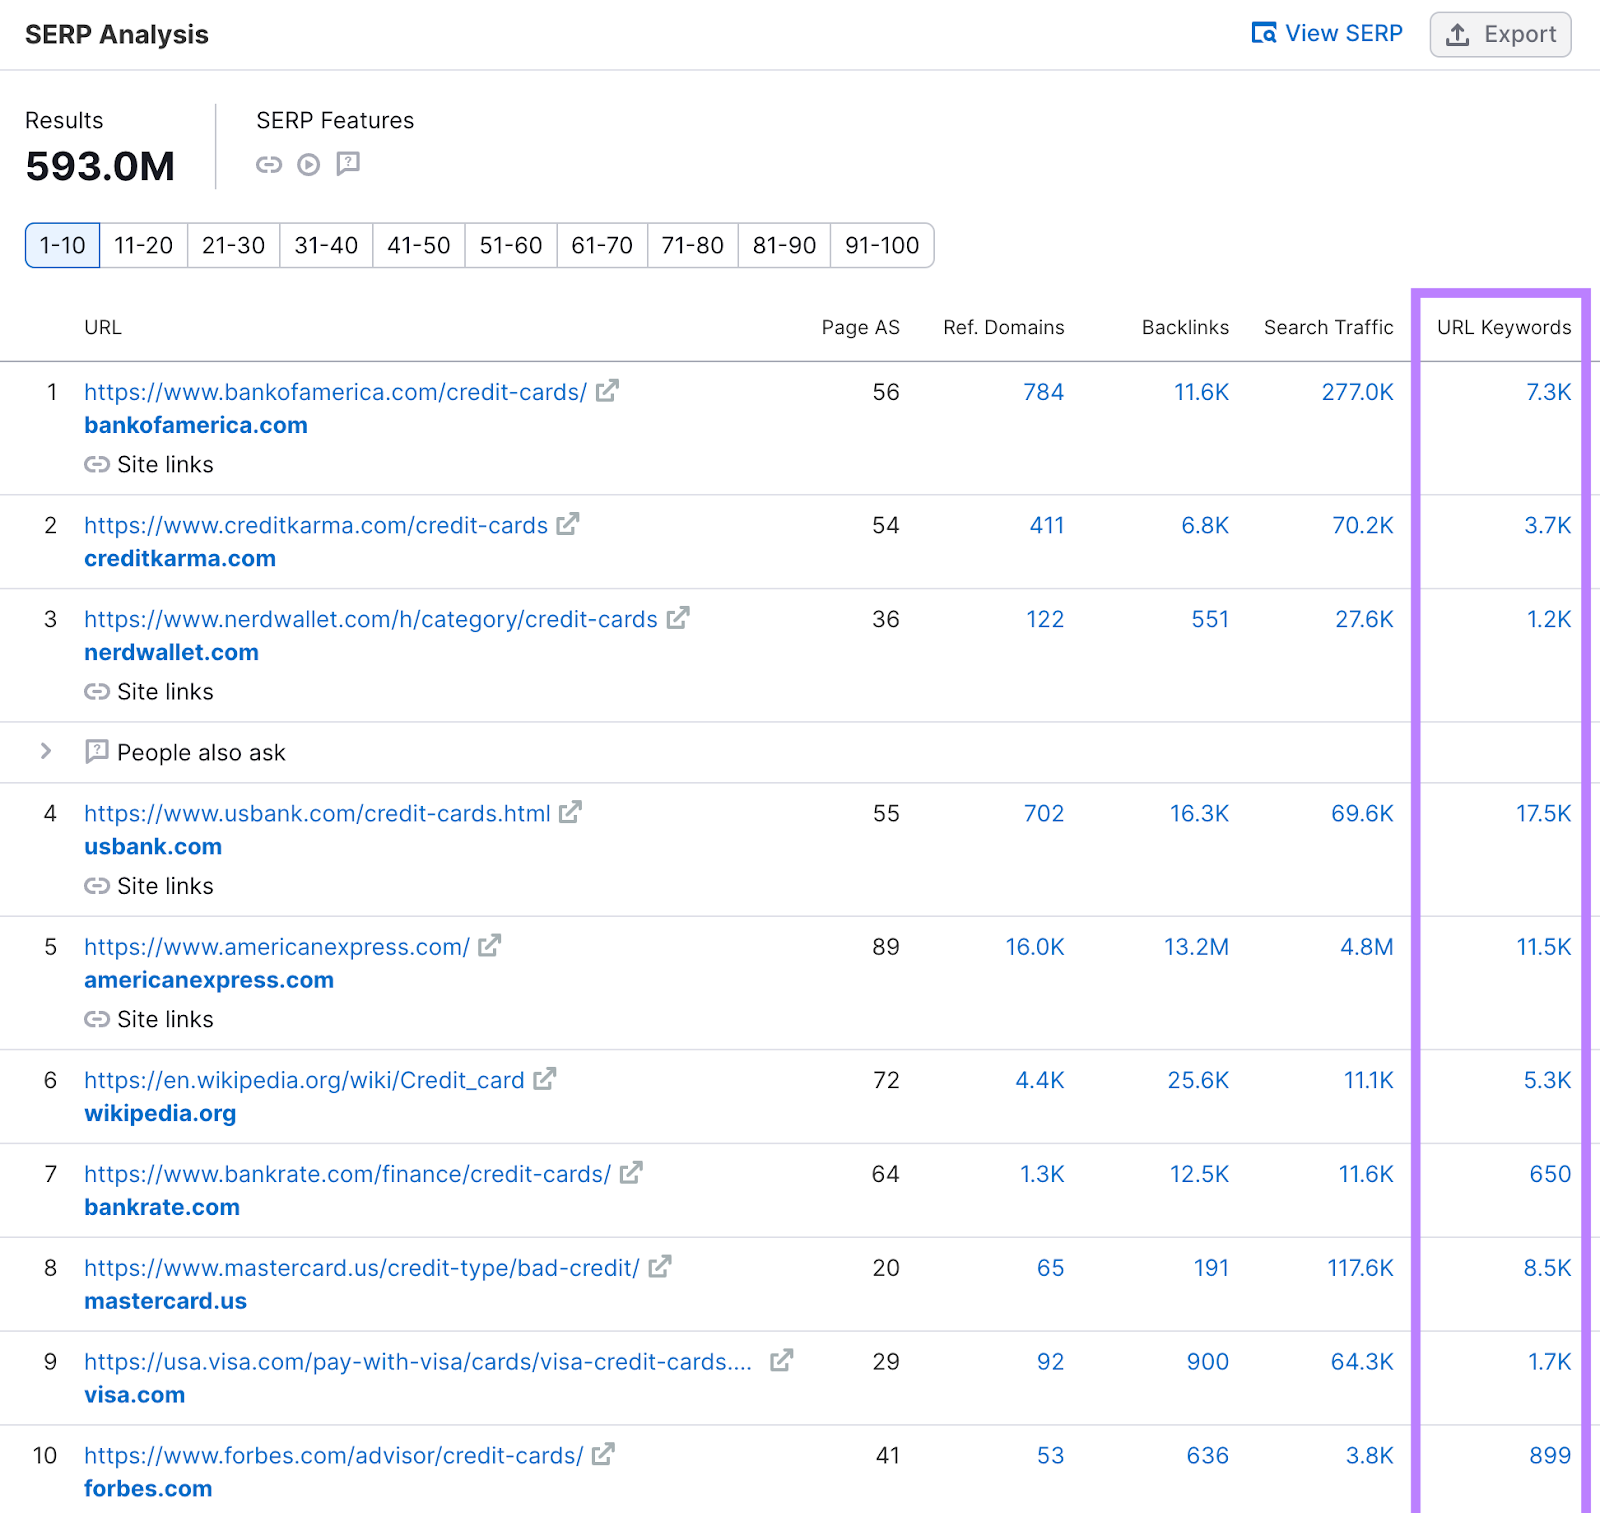Open external link icon for forbes.com URL
The height and width of the screenshot is (1513, 1600).
(603, 1454)
